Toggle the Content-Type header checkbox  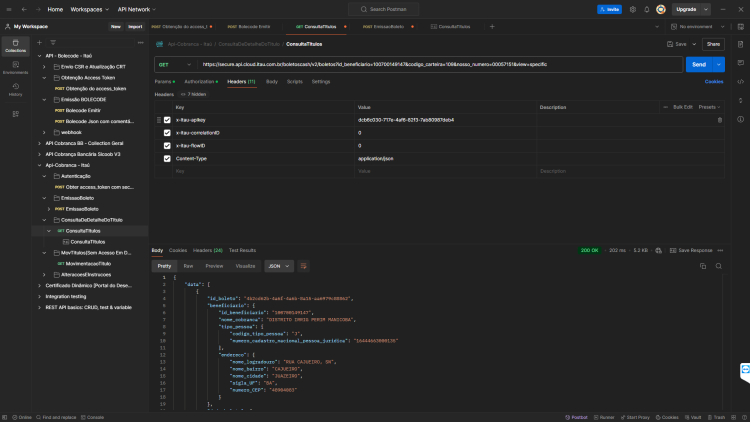coord(167,159)
